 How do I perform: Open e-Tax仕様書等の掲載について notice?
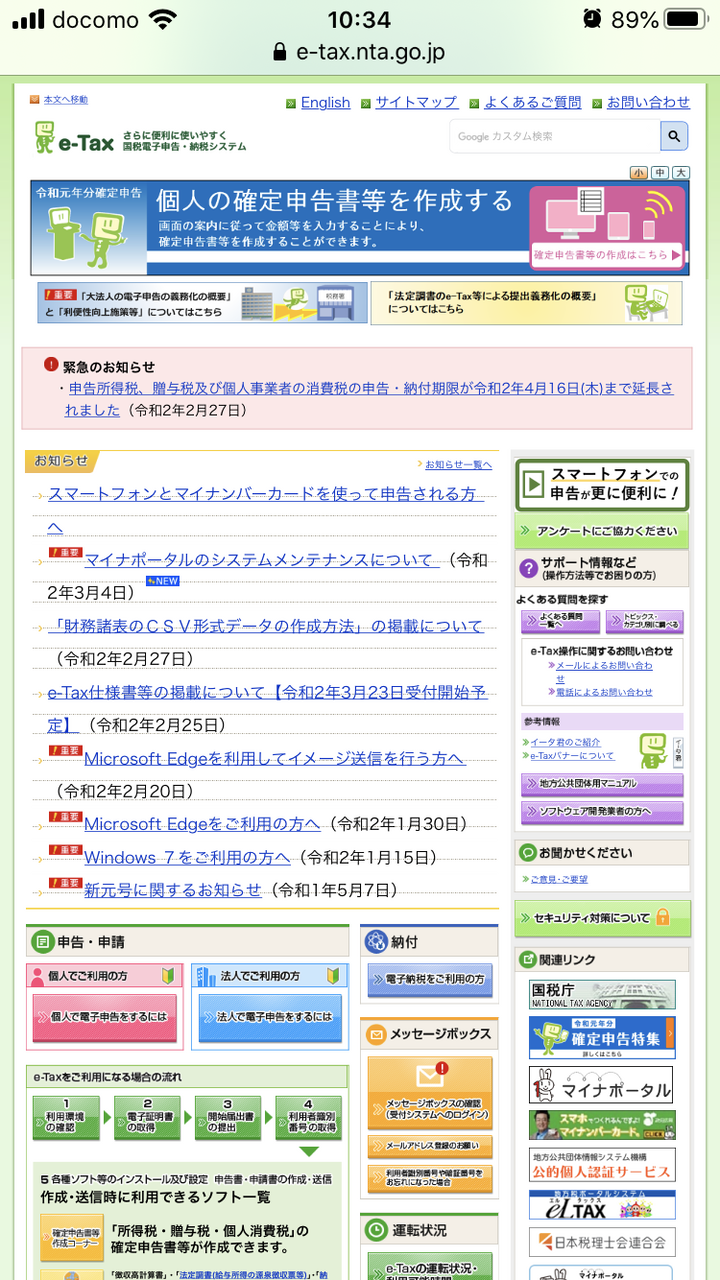tap(267, 707)
